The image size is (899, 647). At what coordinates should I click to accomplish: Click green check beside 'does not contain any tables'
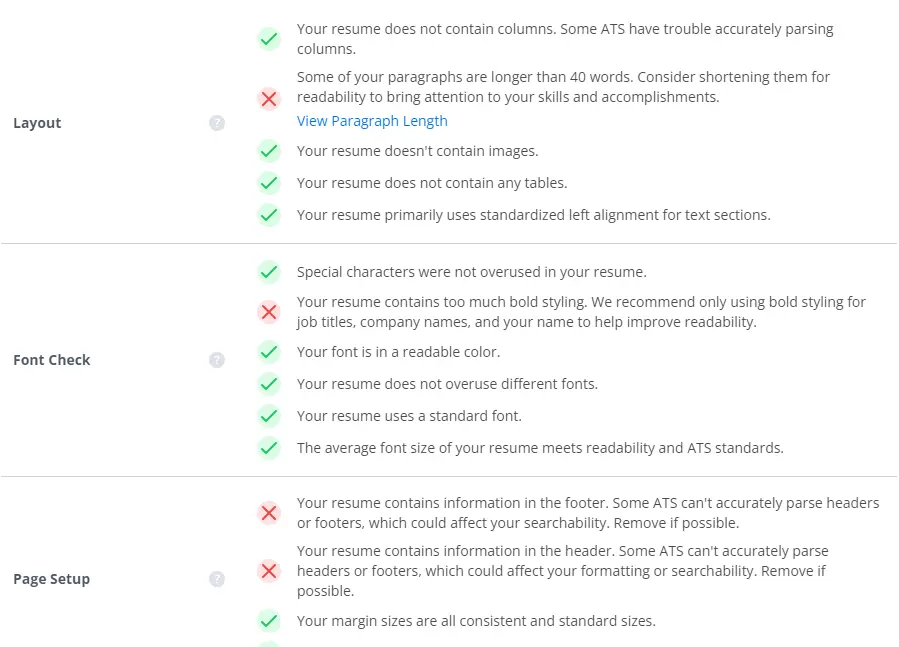pyautogui.click(x=269, y=183)
